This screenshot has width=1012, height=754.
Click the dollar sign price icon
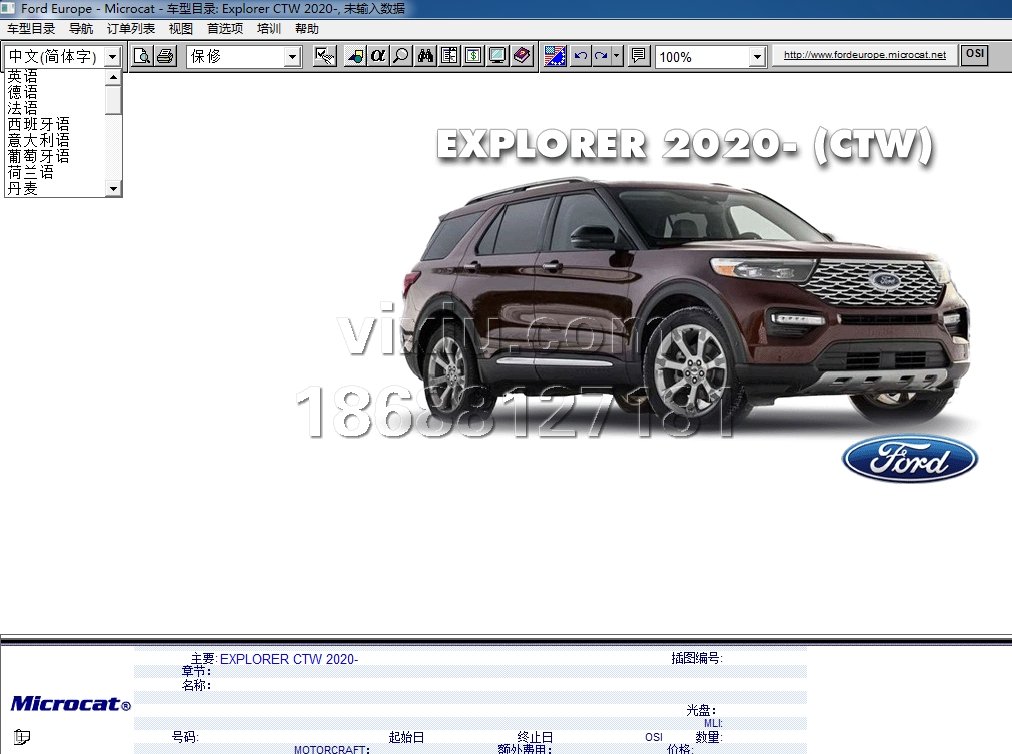(473, 56)
